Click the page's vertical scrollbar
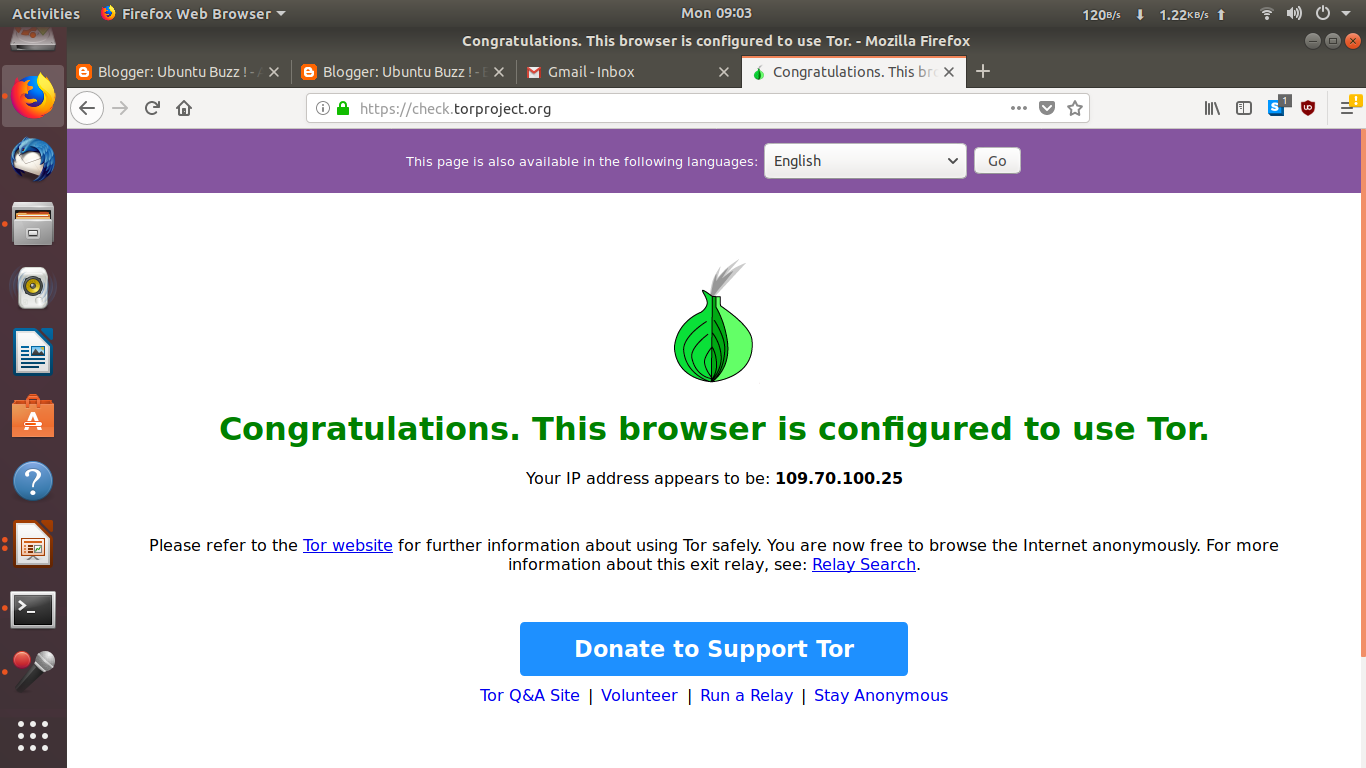The width and height of the screenshot is (1366, 768). click(x=1362, y=392)
